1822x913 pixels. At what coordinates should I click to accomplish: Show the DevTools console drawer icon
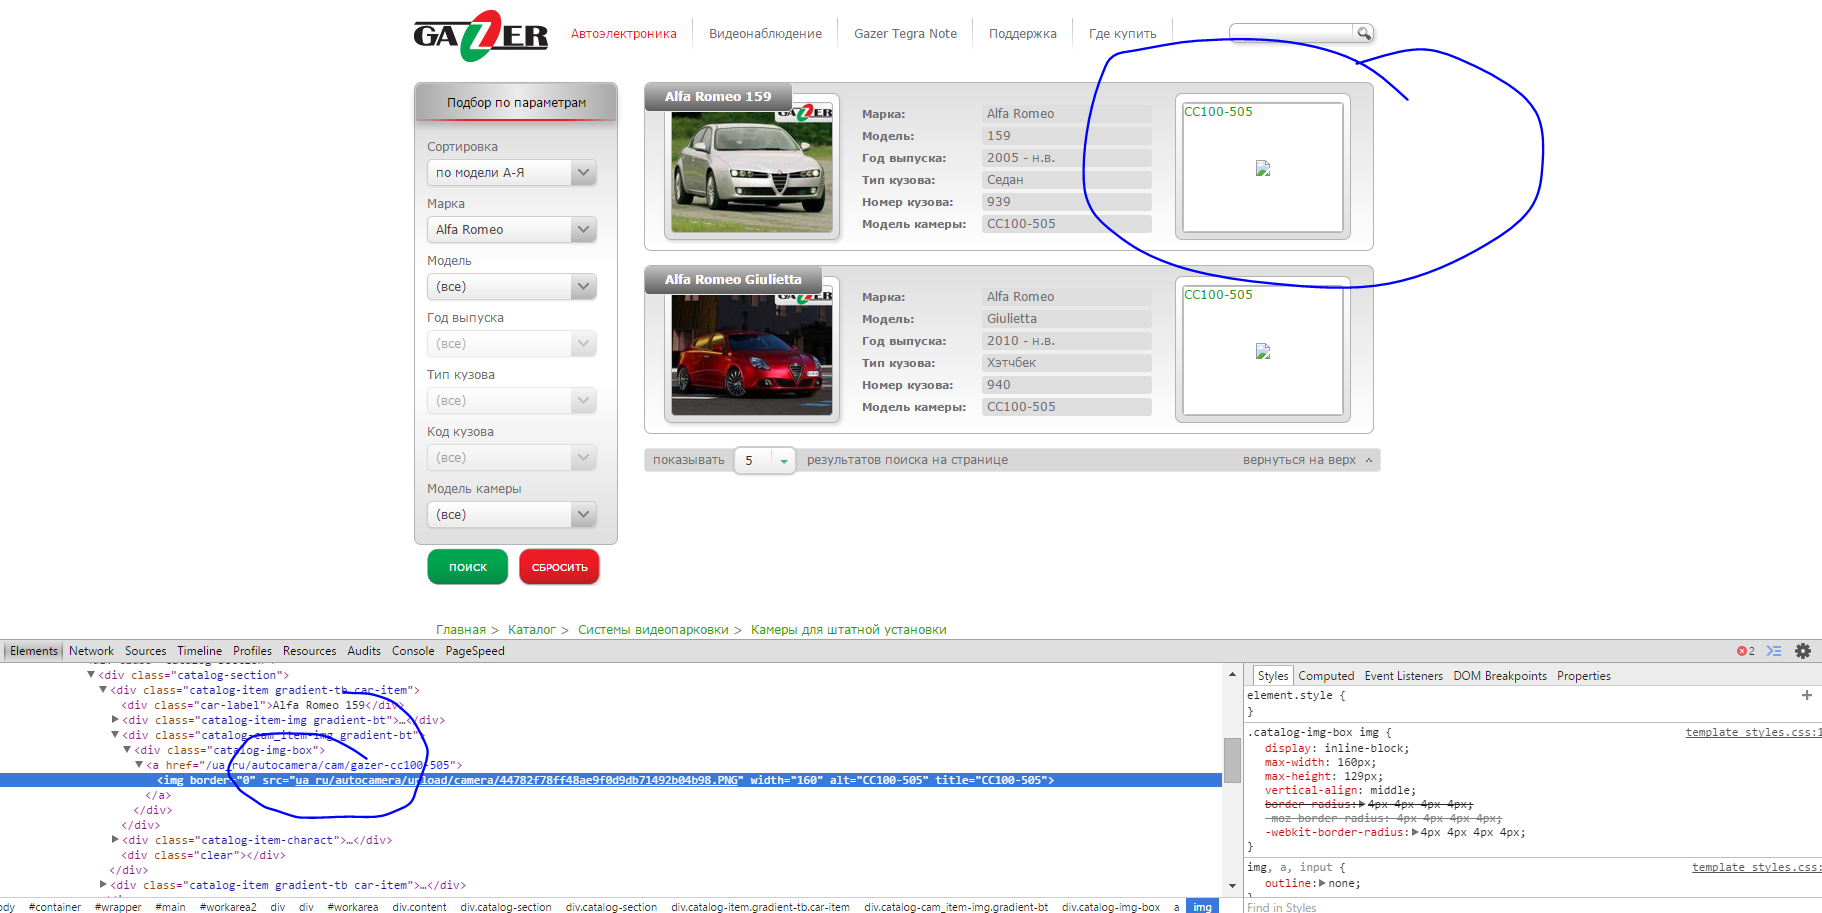(x=1774, y=651)
